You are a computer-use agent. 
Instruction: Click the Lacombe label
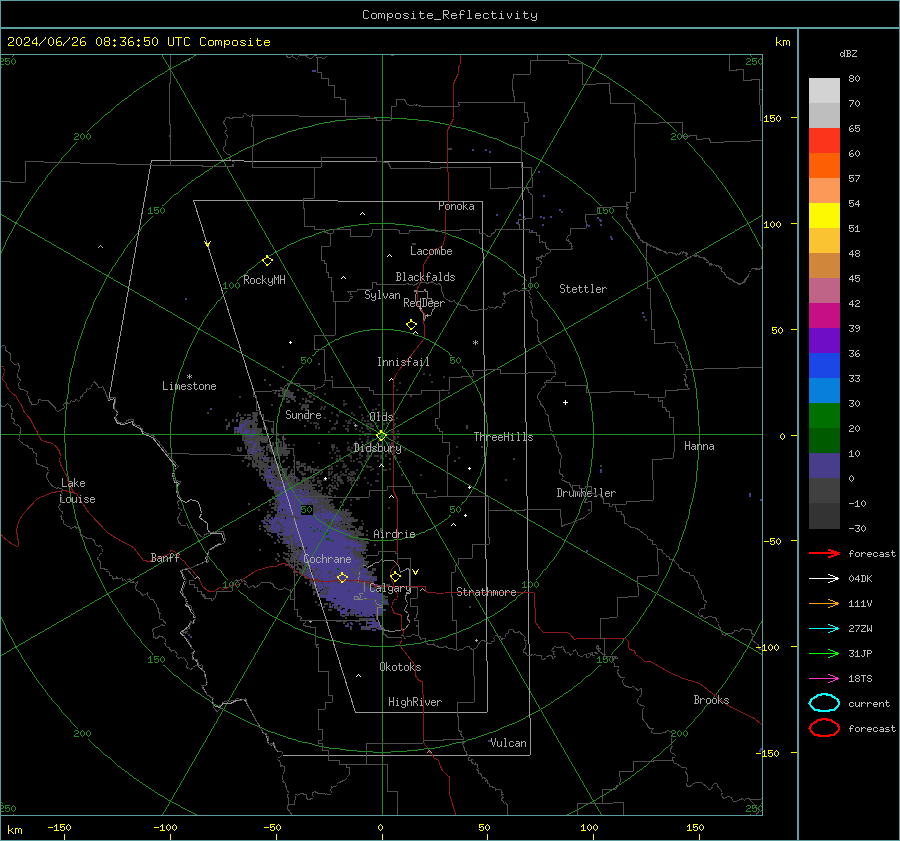[431, 251]
